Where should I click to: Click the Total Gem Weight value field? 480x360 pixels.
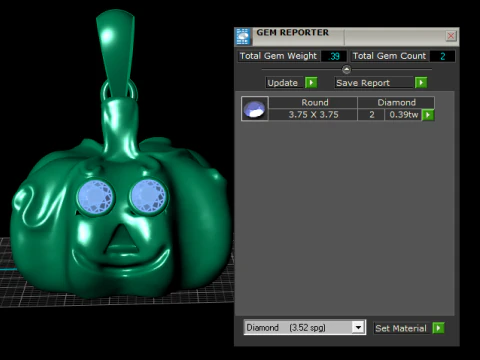[x=333, y=56]
